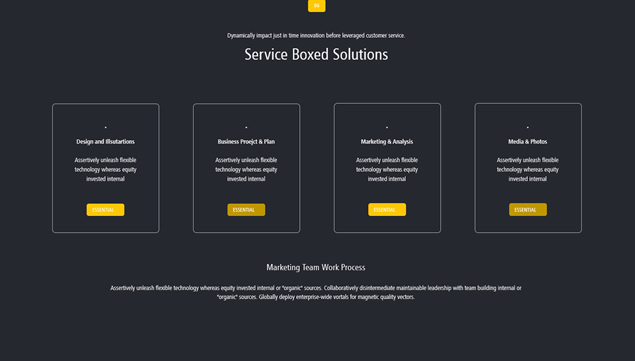Click ESSENTIAL button in Marketing & Analysis card
This screenshot has height=361, width=635.
click(387, 209)
